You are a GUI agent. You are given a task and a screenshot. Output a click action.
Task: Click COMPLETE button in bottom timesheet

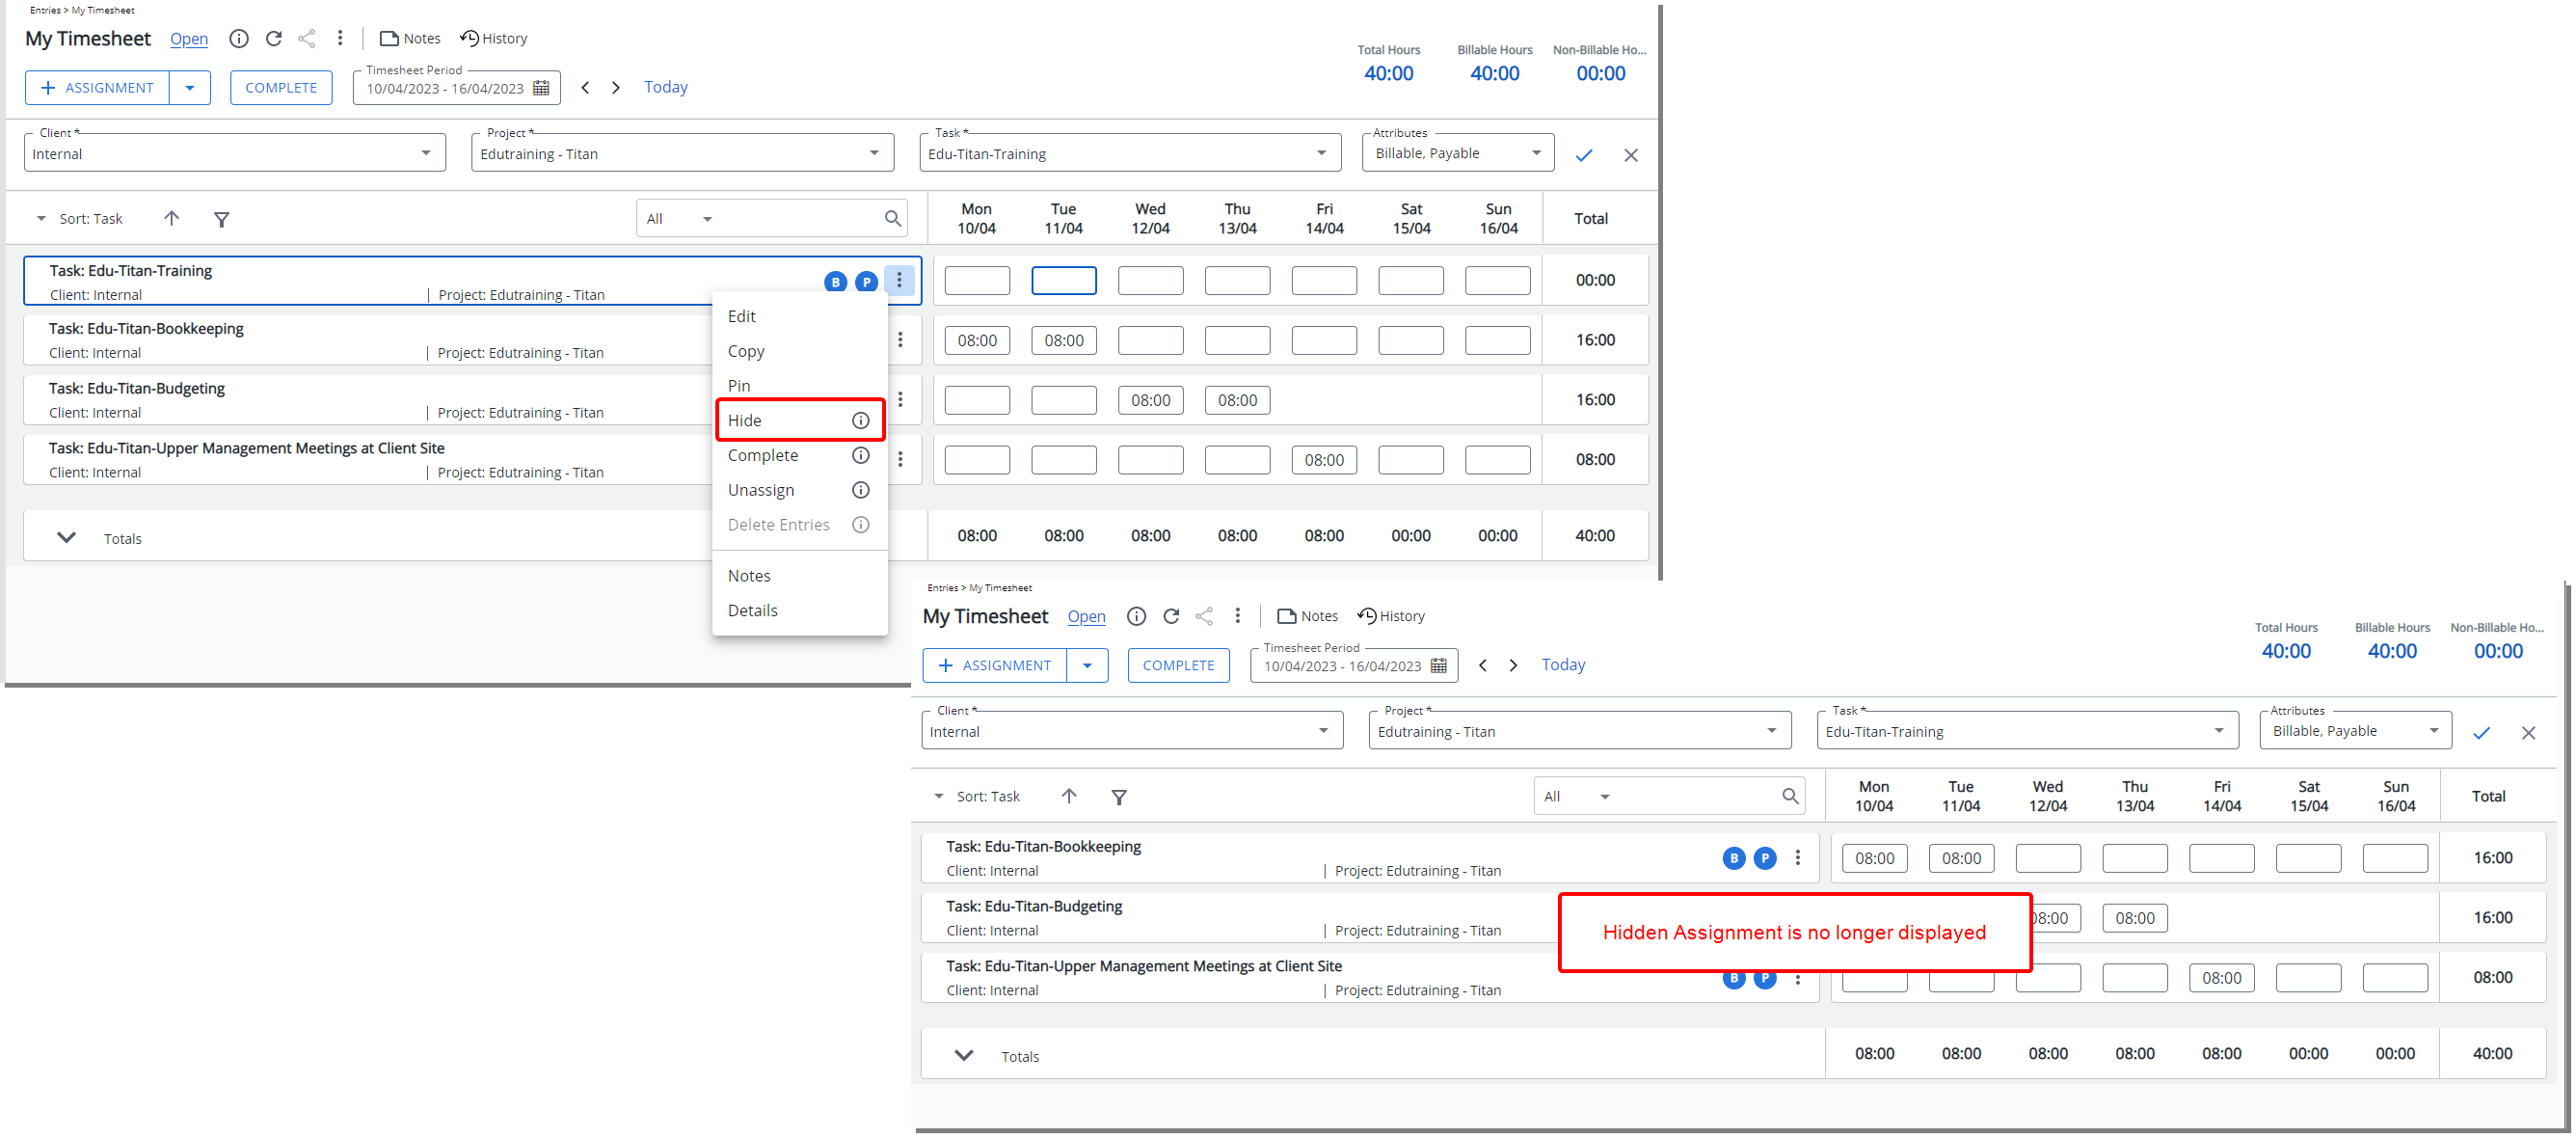click(1178, 665)
